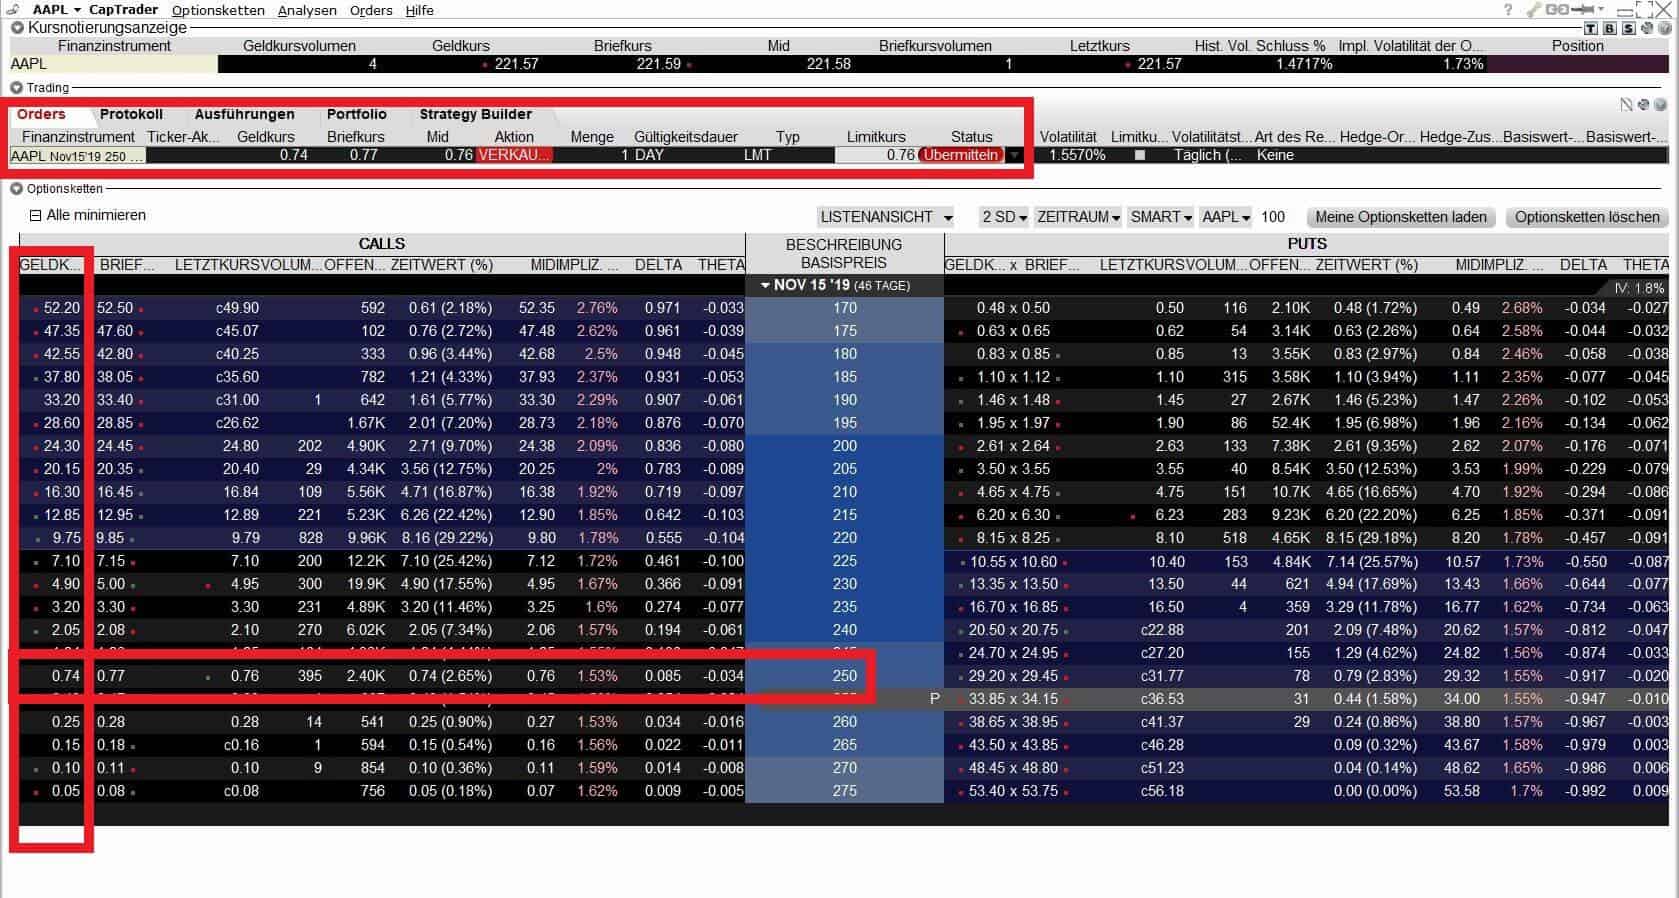Click the Limitkurs 0.76 field
The height and width of the screenshot is (898, 1679).
coord(876,155)
